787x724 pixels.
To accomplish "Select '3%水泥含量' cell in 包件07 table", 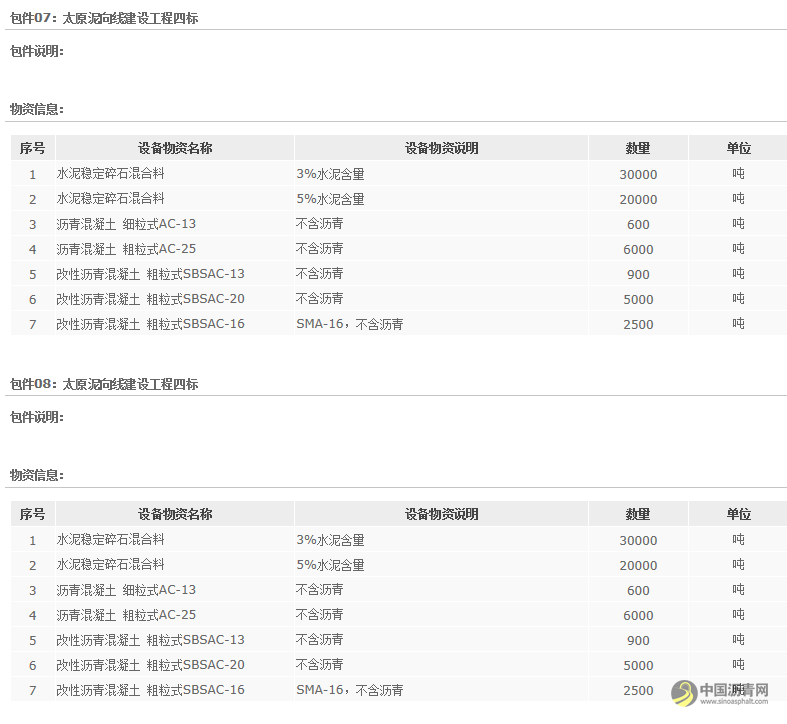I will coord(330,174).
